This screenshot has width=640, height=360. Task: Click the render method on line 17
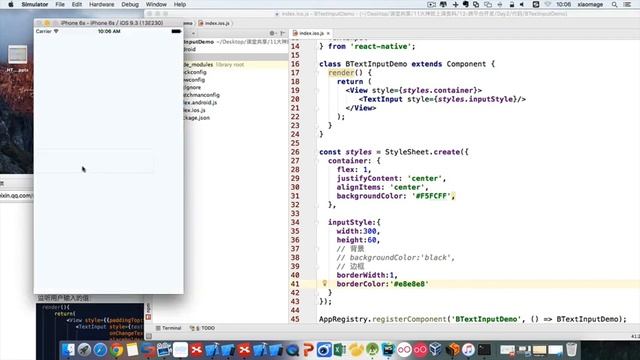341,73
